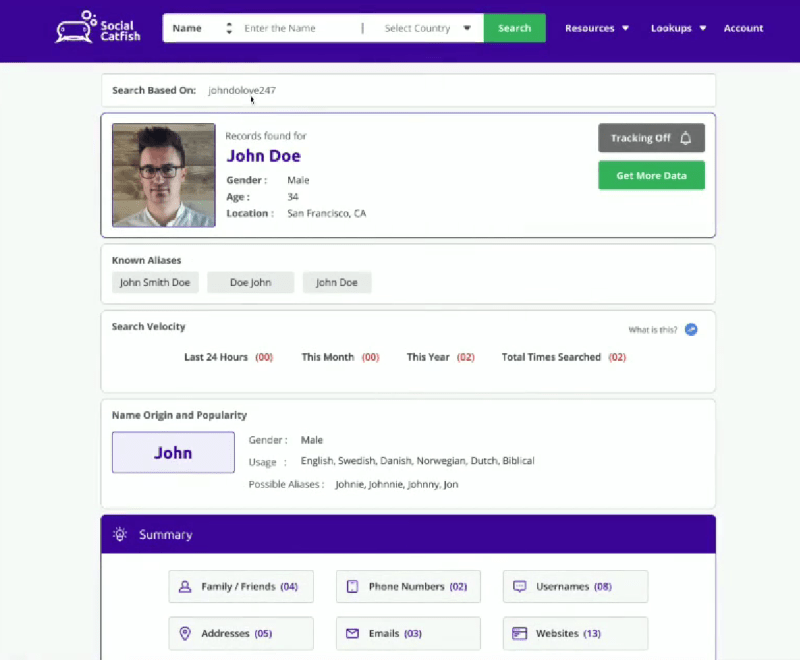The width and height of the screenshot is (800, 660).
Task: Open the Select Country dropdown
Action: 427,28
